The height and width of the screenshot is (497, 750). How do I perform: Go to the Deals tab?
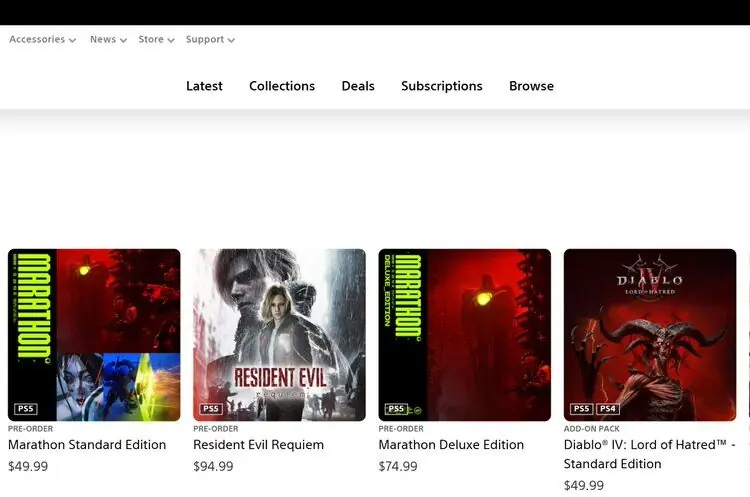coord(358,86)
